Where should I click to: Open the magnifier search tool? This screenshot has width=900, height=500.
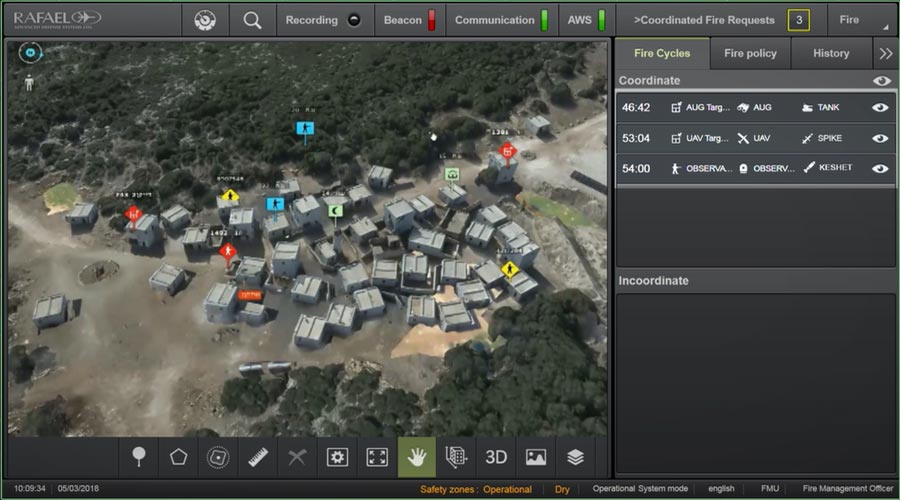[252, 20]
